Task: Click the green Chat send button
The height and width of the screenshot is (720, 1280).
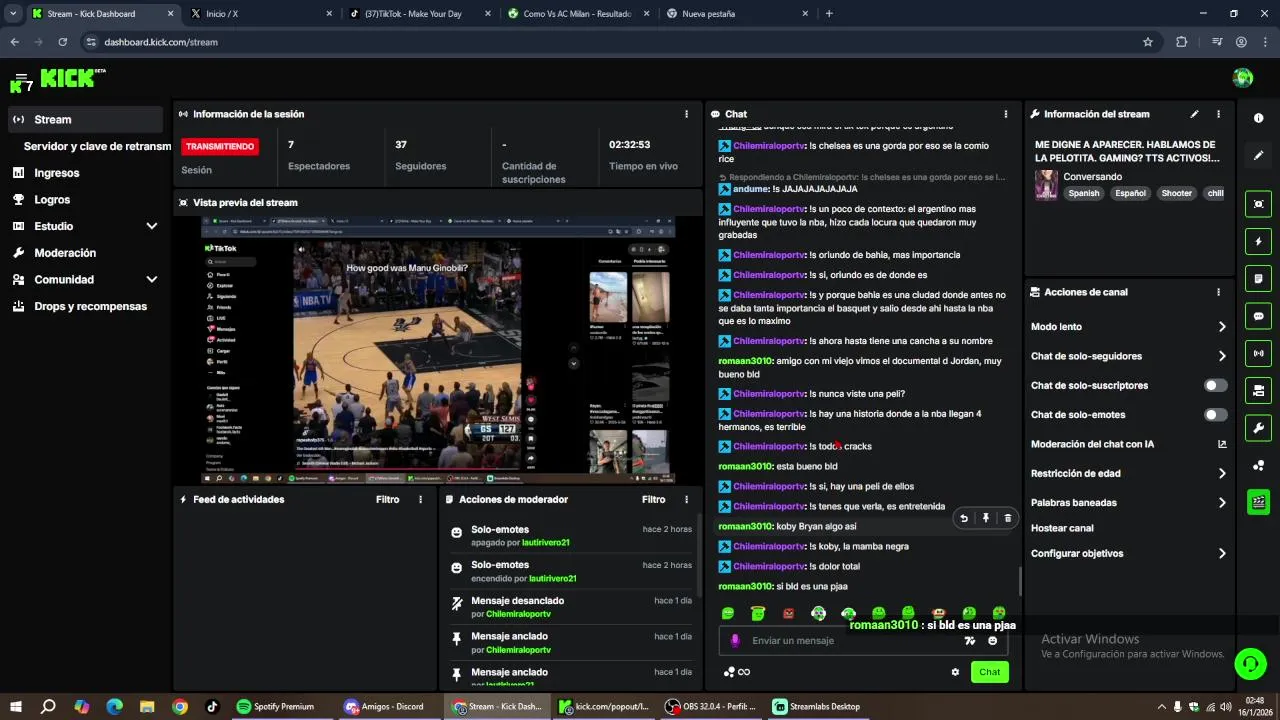Action: point(989,672)
